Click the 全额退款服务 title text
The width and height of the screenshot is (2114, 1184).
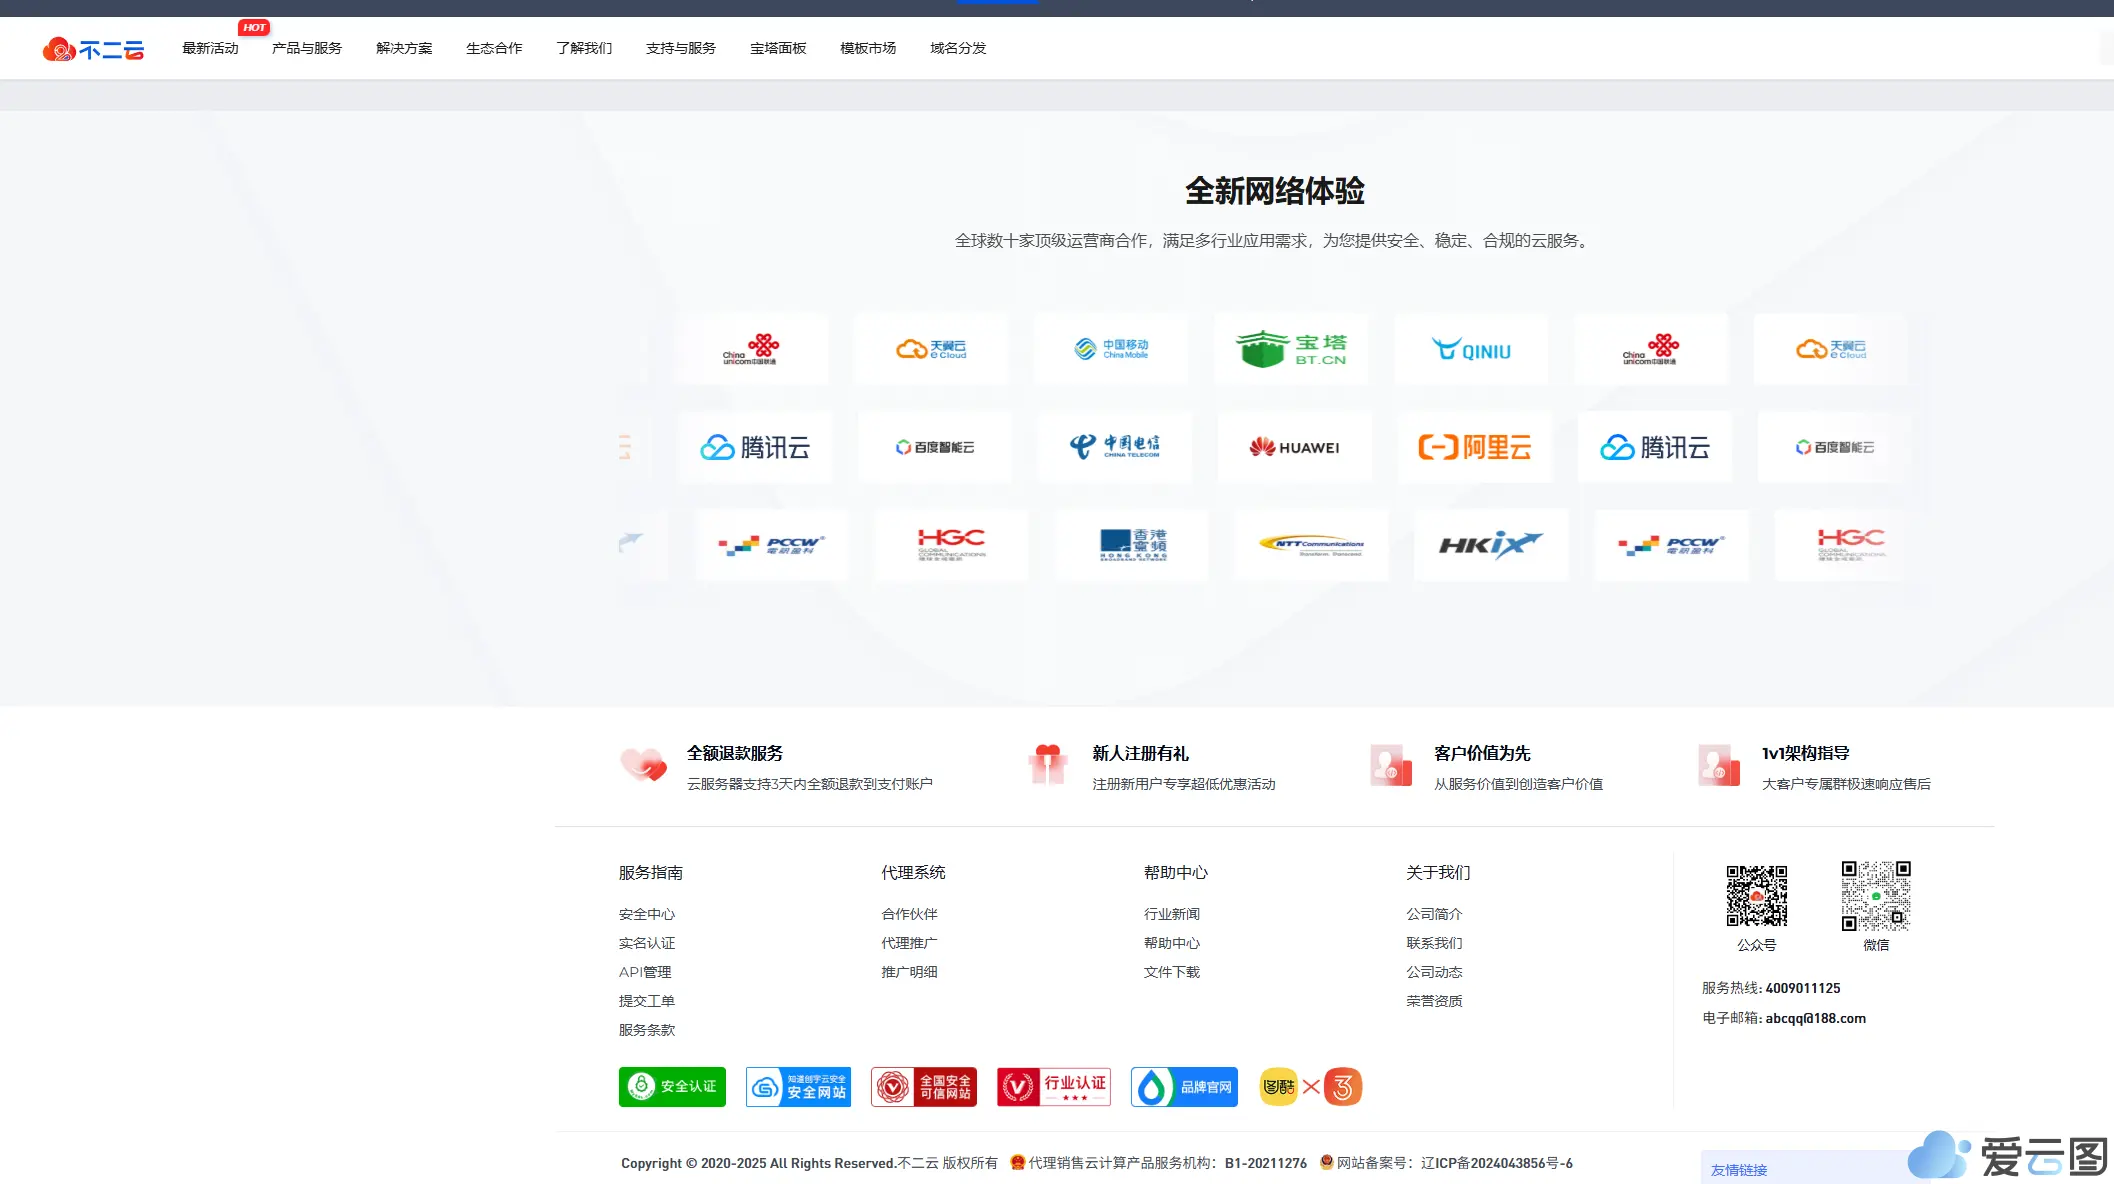tap(735, 753)
